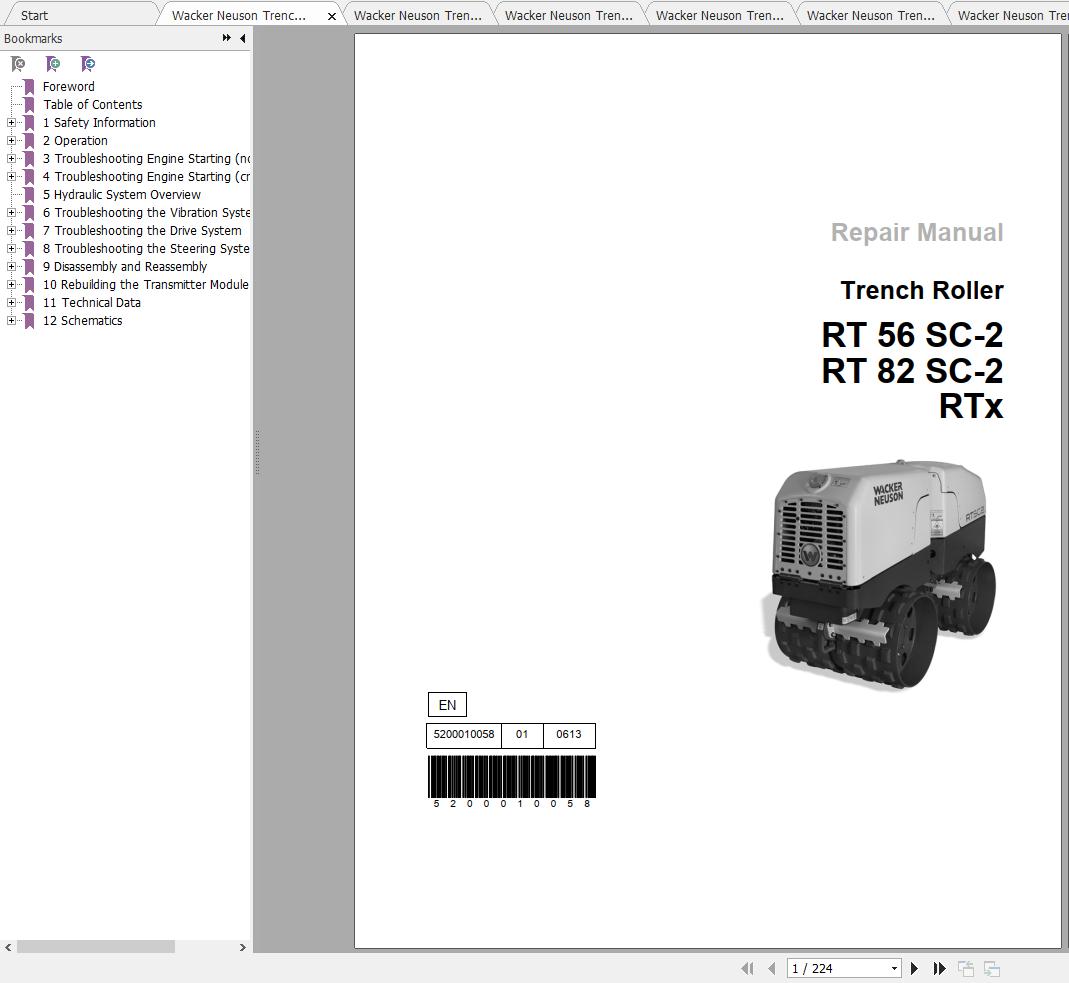Screen dimensions: 1069x983
Task: Expand 7 Troubleshooting the Drive System
Action: pos(11,230)
